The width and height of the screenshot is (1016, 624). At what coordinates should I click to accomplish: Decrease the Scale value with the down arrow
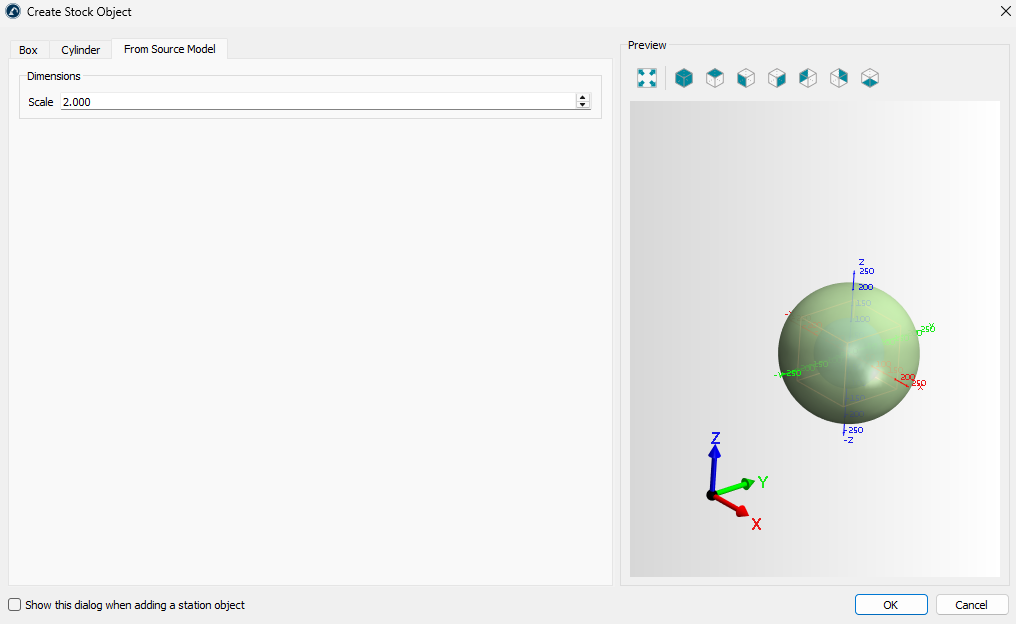[x=582, y=105]
